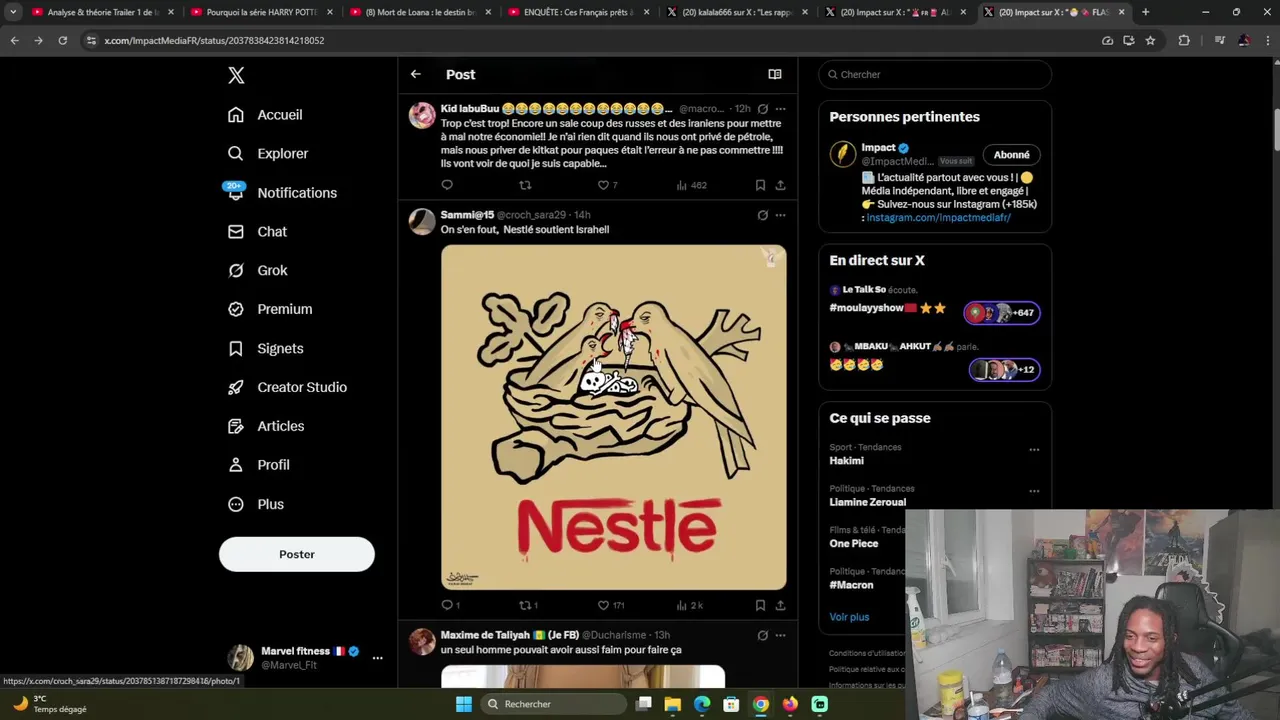The width and height of the screenshot is (1280, 720).
Task: Open Chrome from taskbar
Action: [761, 704]
